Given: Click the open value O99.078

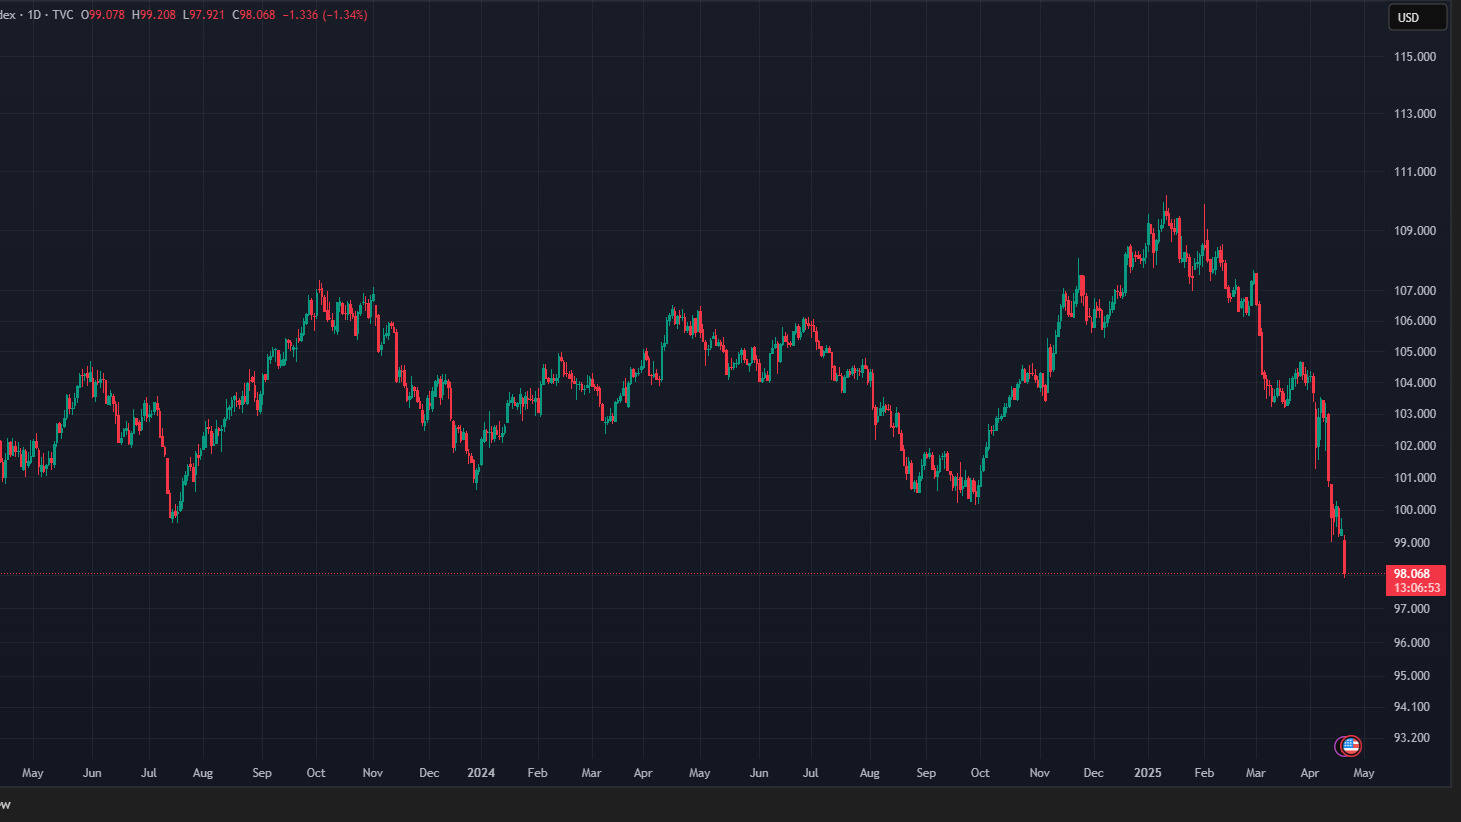Looking at the screenshot, I should [x=103, y=15].
